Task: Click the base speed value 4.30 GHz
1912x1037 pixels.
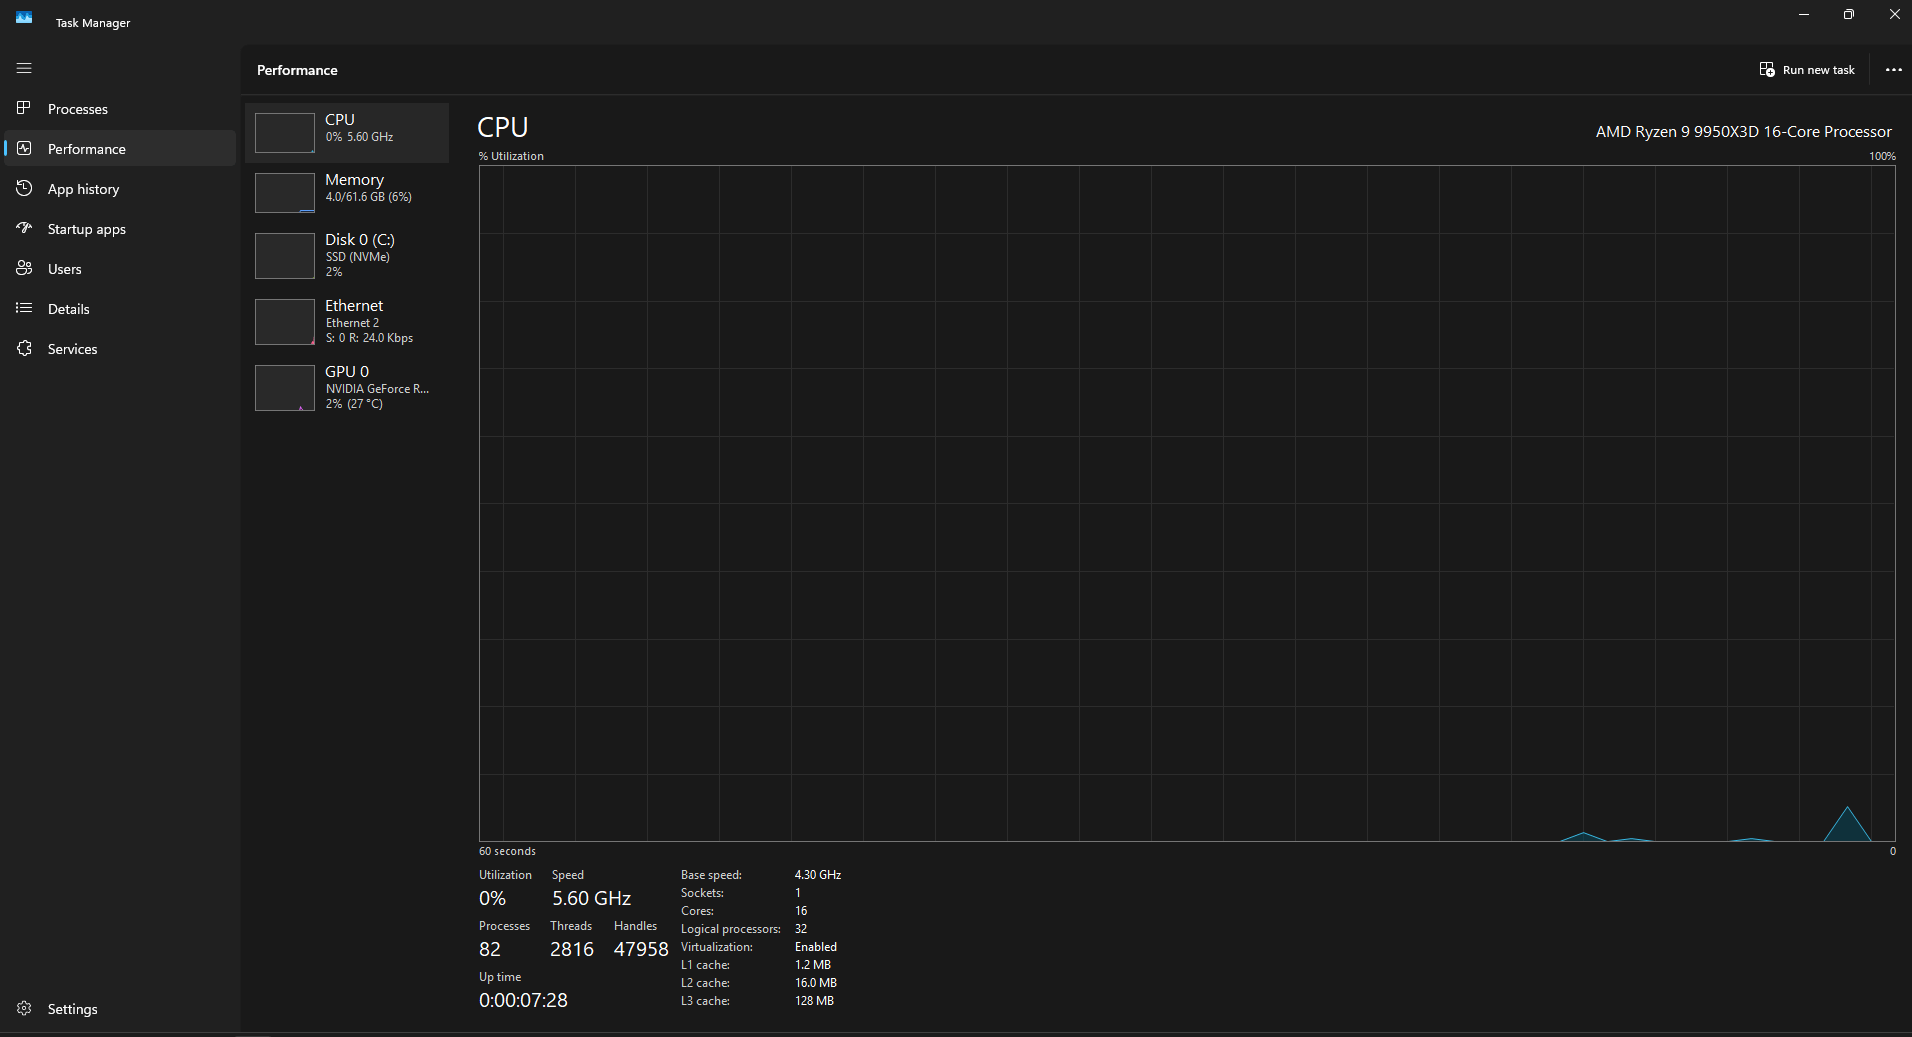Action: click(818, 875)
